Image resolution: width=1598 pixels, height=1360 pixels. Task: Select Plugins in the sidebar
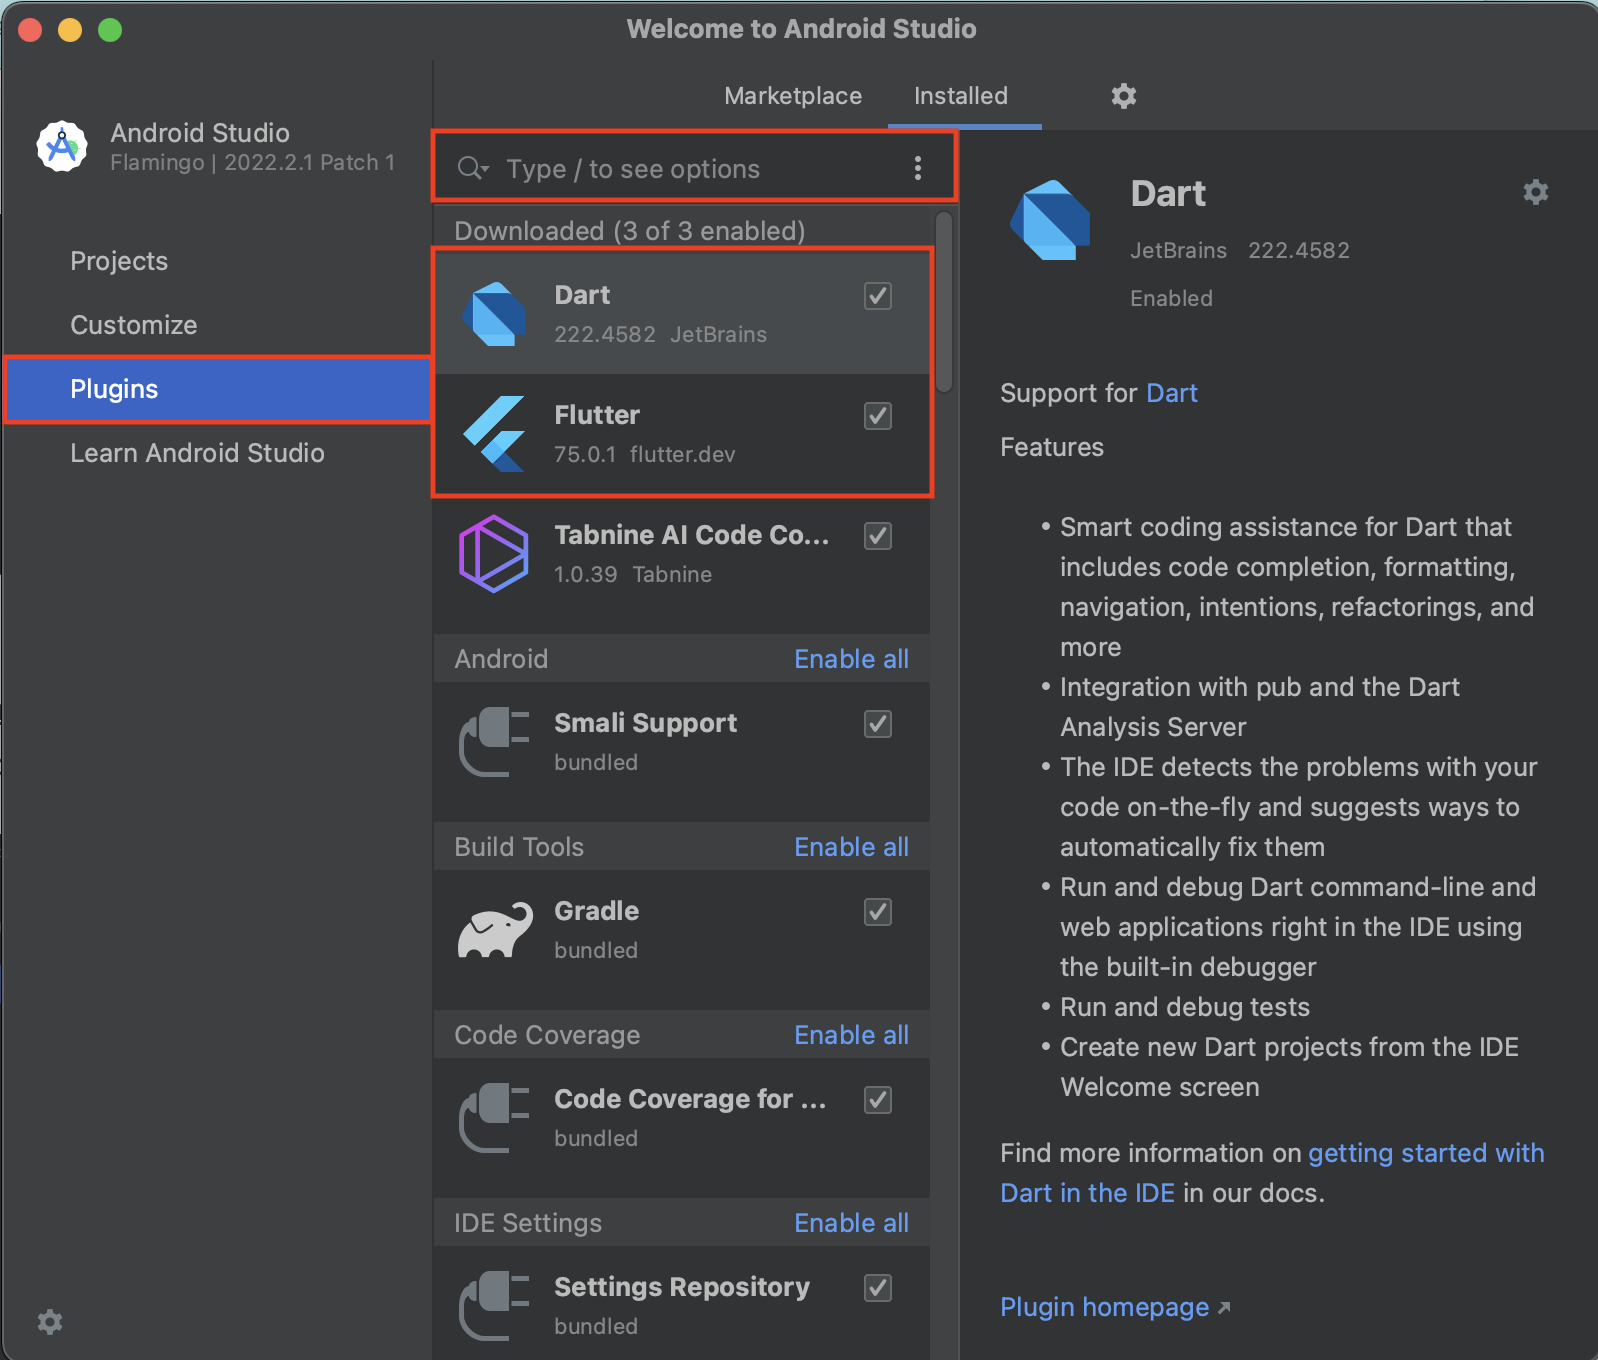(218, 389)
